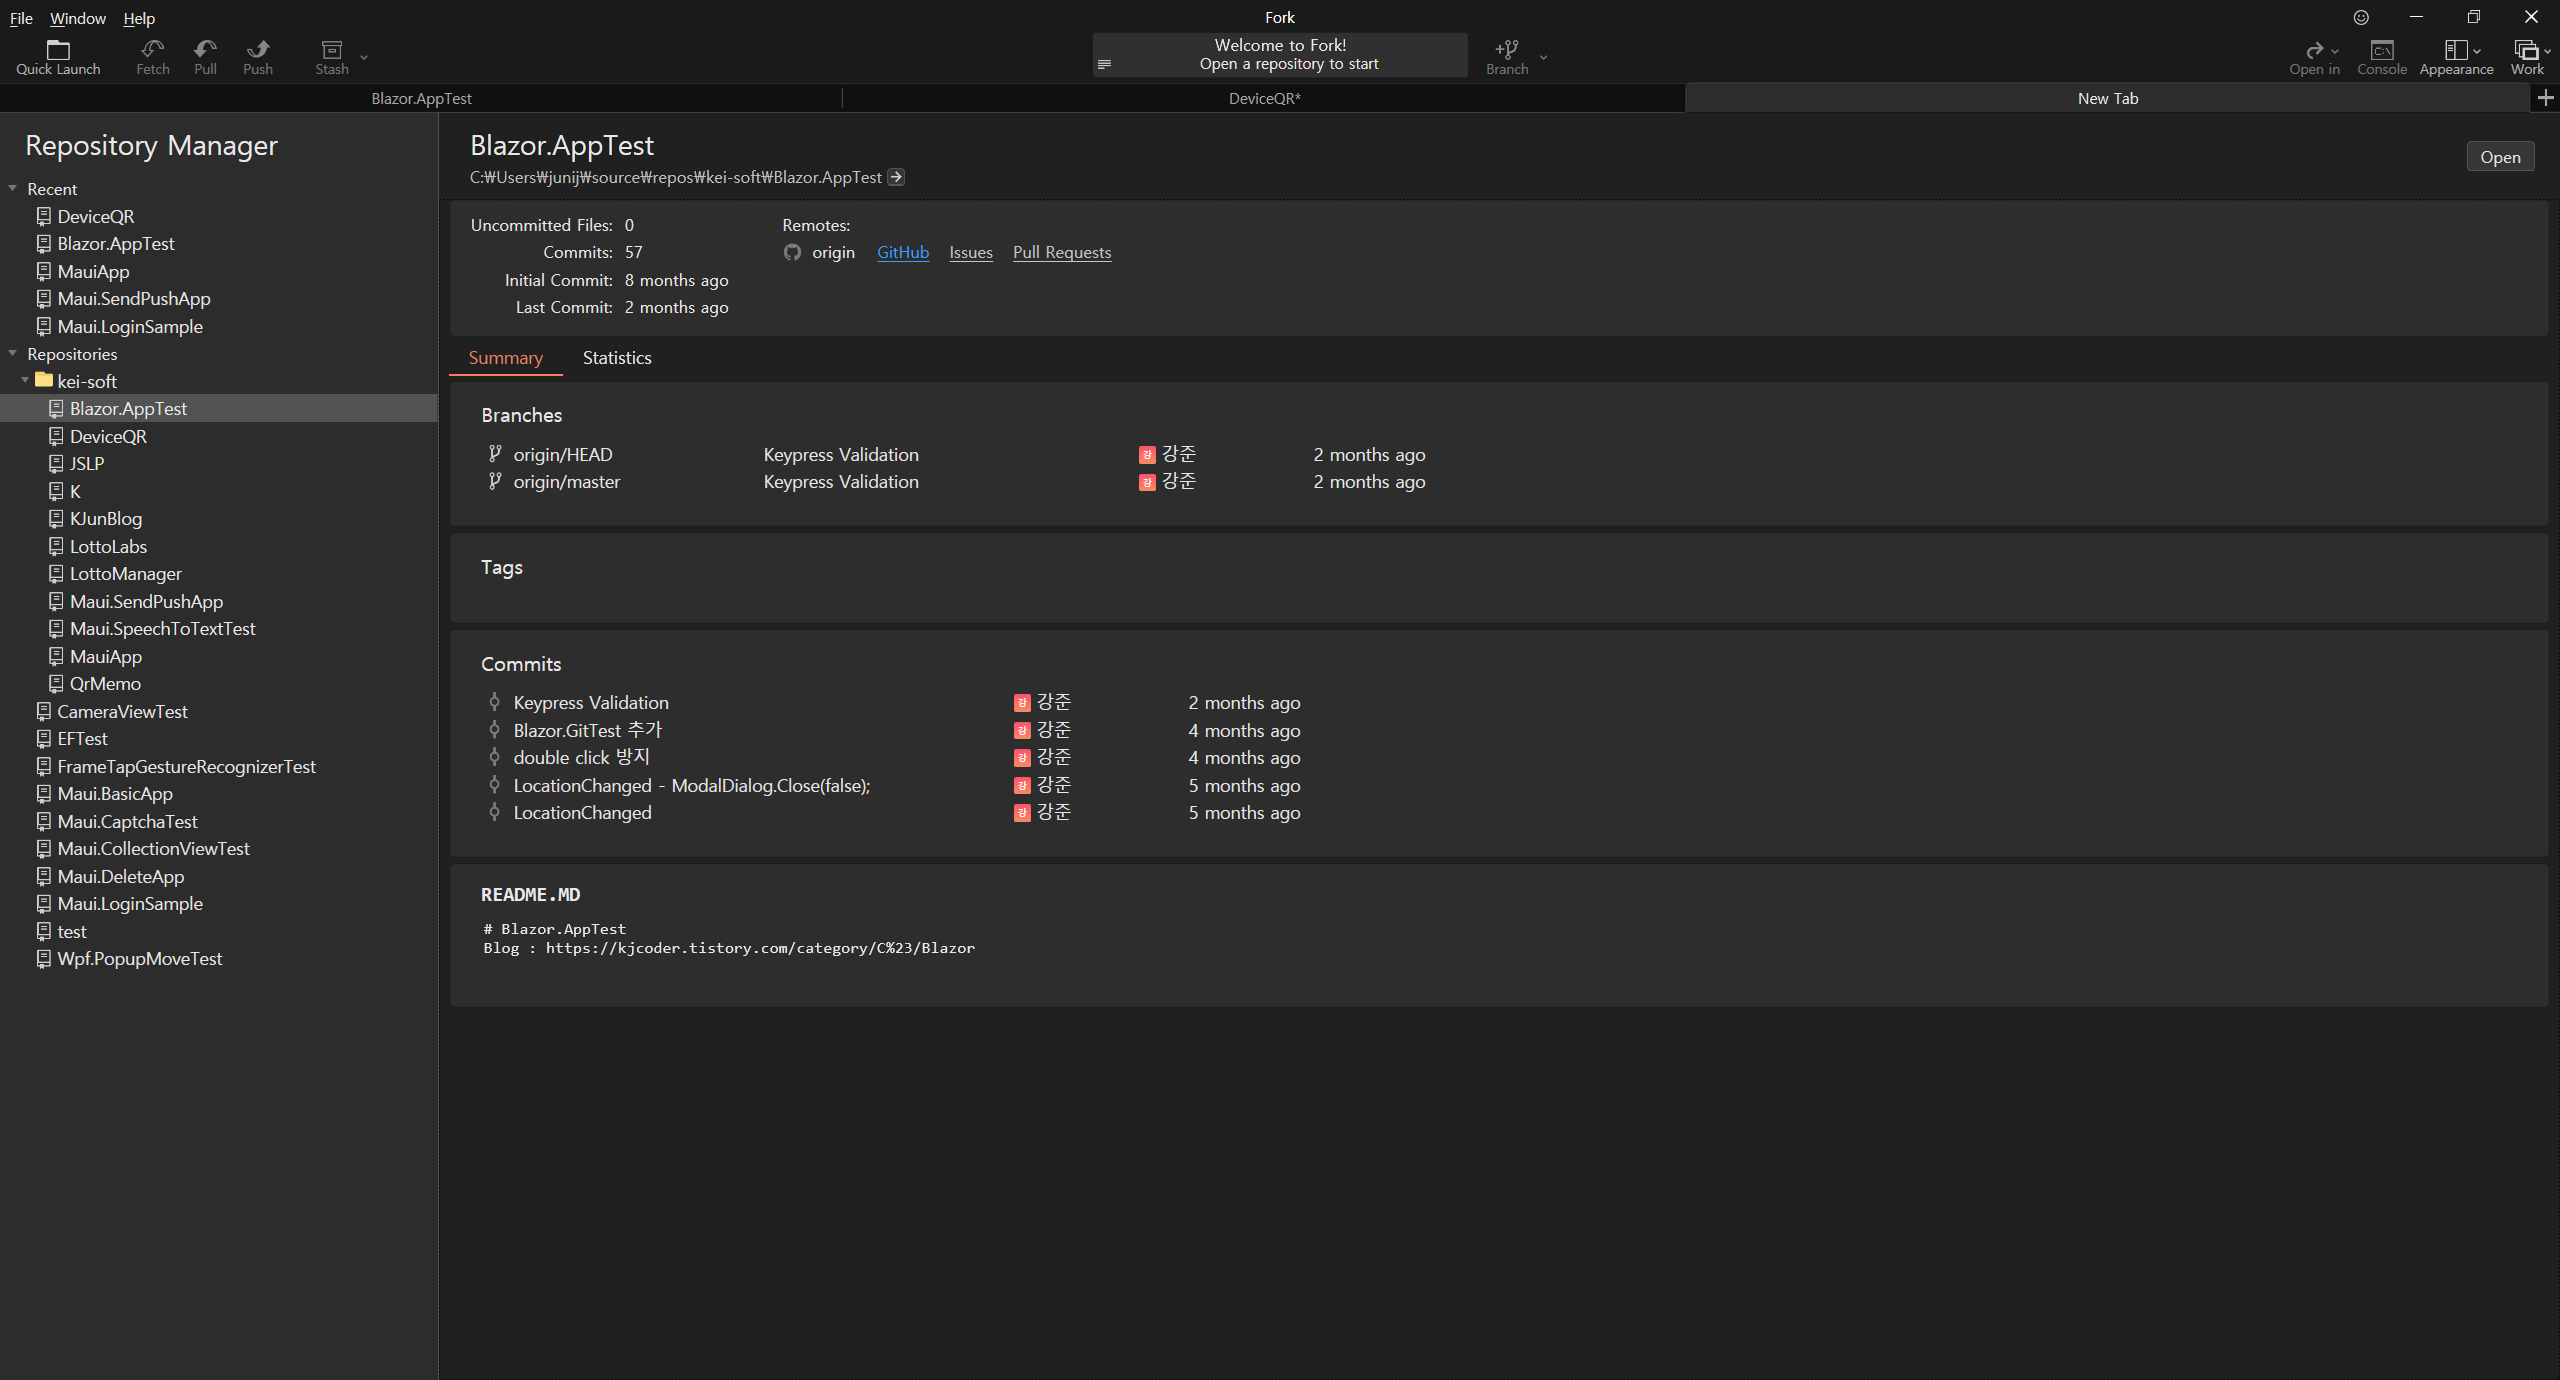Open the Window menu
2560x1380 pixels.
[77, 18]
